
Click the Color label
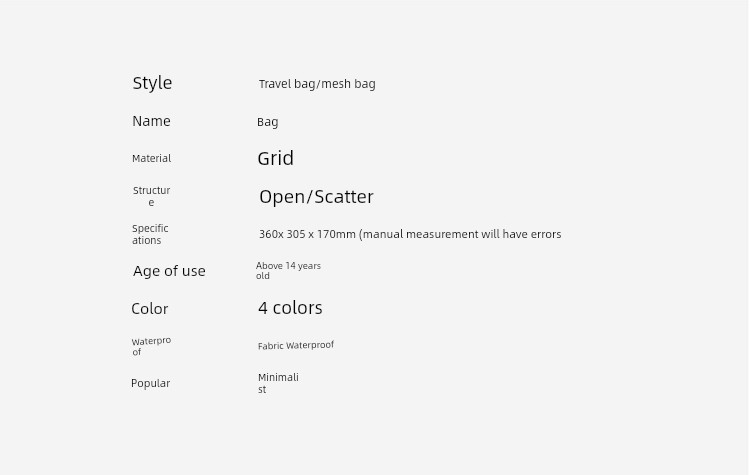click(x=150, y=309)
